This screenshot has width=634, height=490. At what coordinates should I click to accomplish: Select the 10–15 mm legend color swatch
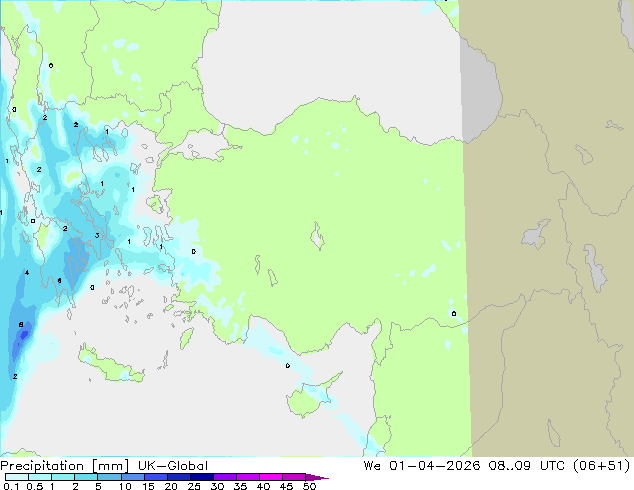pos(132,477)
